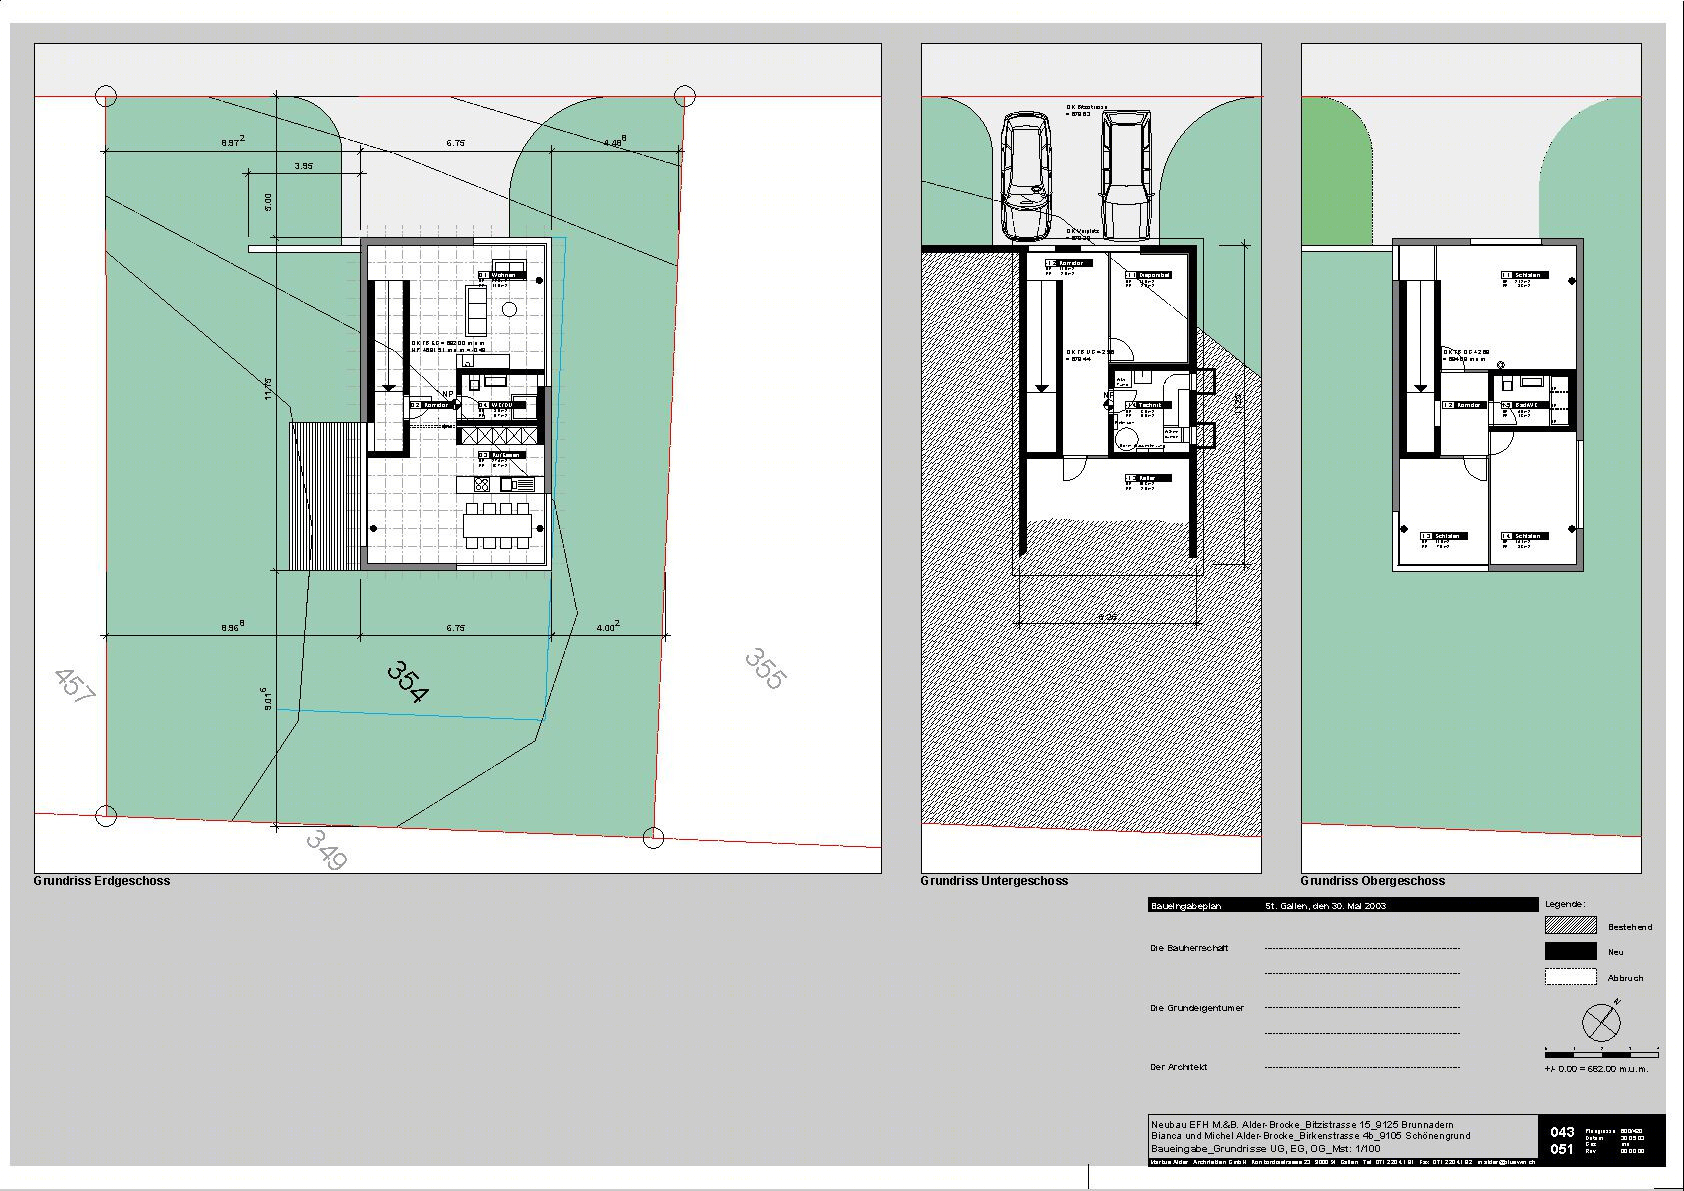The height and width of the screenshot is (1191, 1684).
Task: Click plan number '051' in title block
Action: pyautogui.click(x=1562, y=1149)
